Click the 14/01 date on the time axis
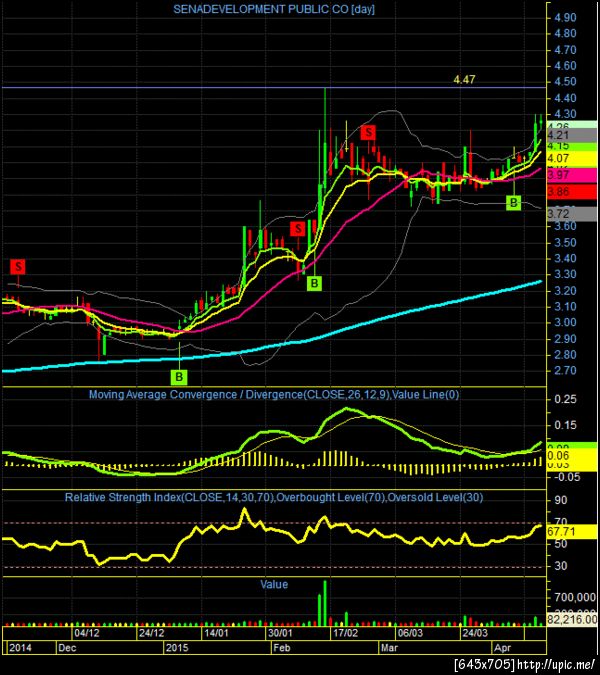Screen dimensions: 600x675 coord(216,633)
